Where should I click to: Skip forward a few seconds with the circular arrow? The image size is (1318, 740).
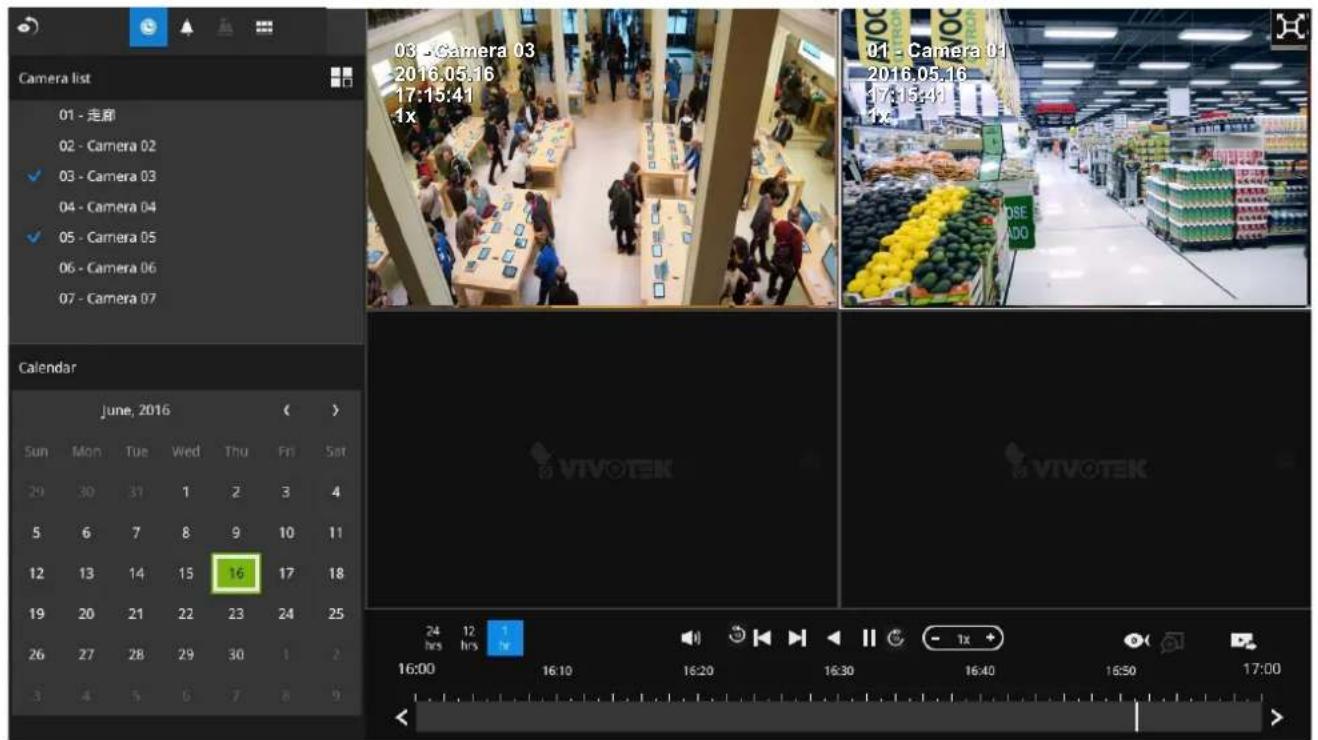point(896,637)
